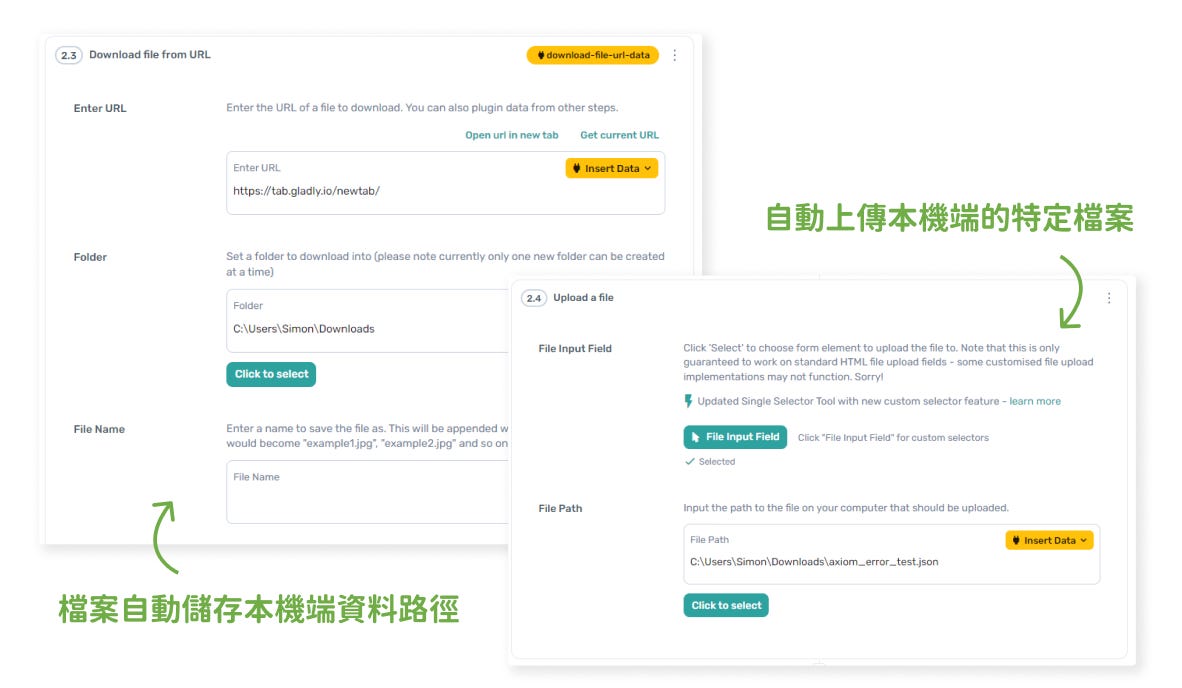
Task: Focus the Folder input with Downloads path
Action: point(368,321)
